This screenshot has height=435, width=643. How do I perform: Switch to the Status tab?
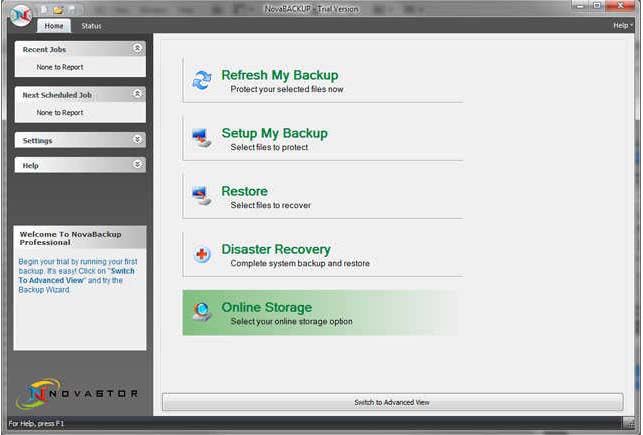[x=91, y=26]
